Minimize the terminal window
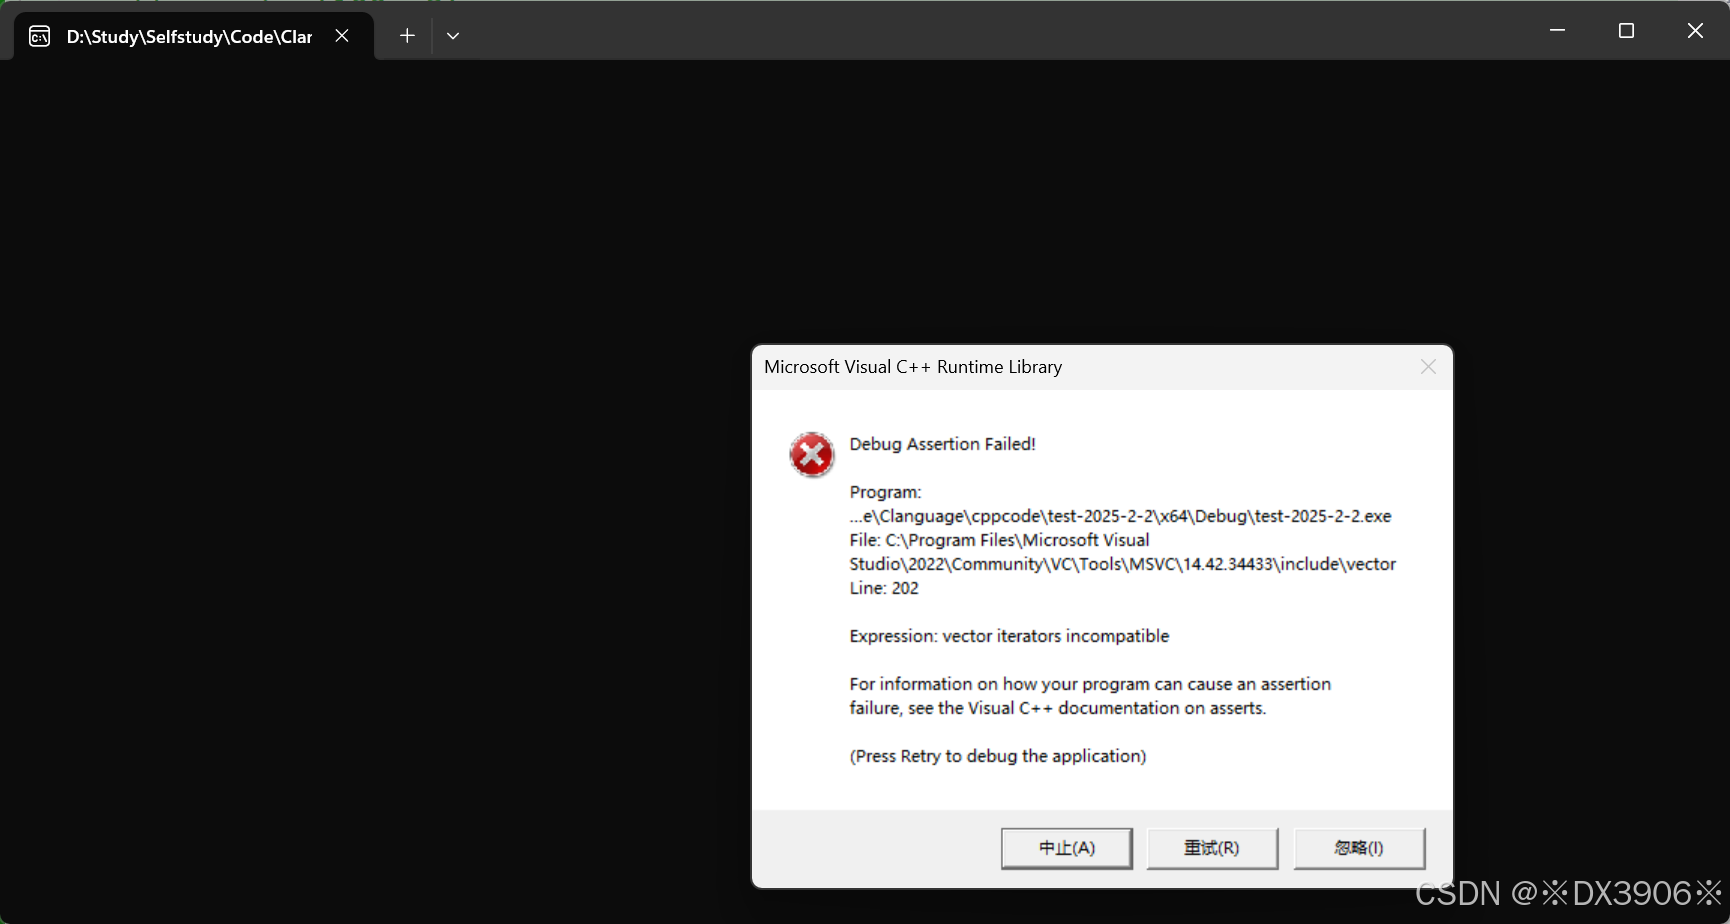 click(x=1557, y=31)
